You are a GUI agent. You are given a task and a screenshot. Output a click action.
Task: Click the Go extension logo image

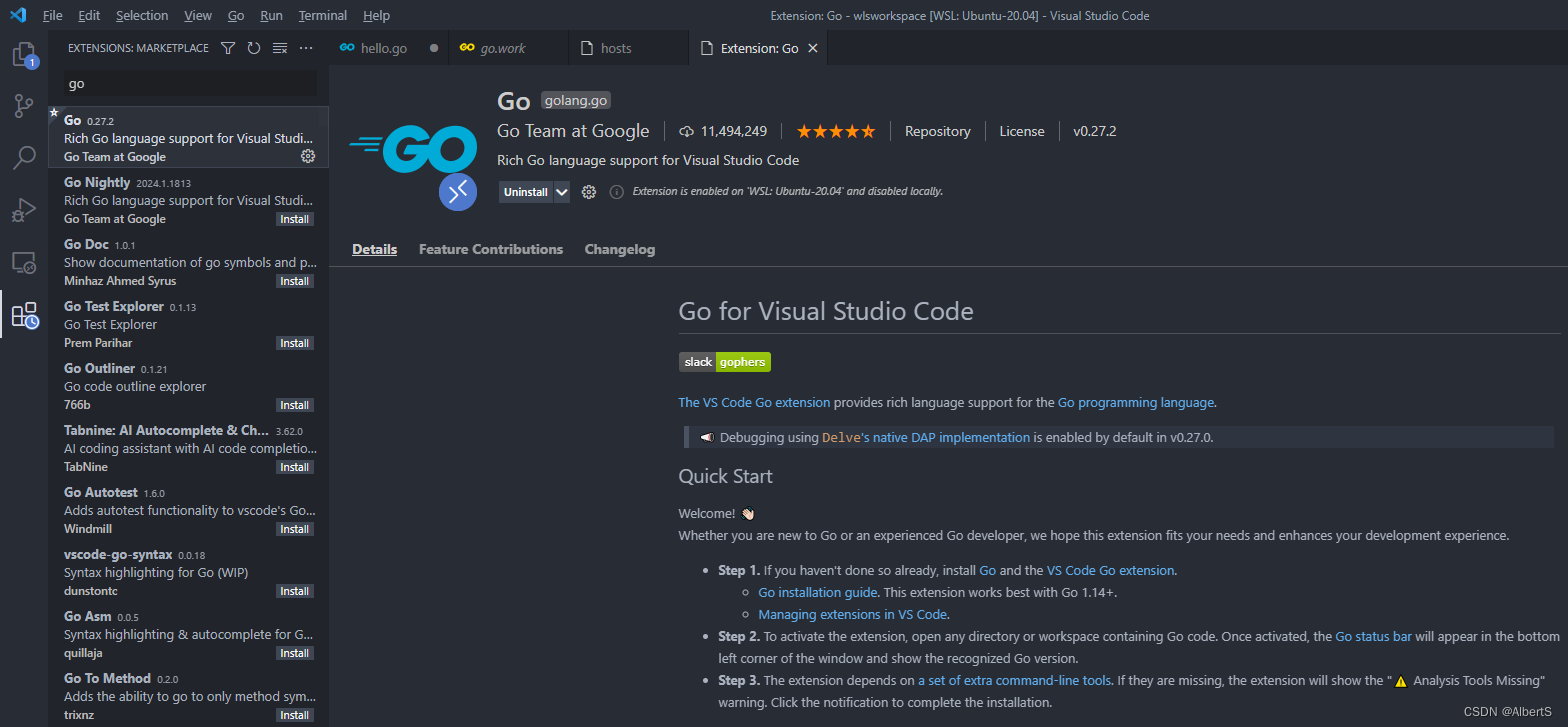click(413, 151)
